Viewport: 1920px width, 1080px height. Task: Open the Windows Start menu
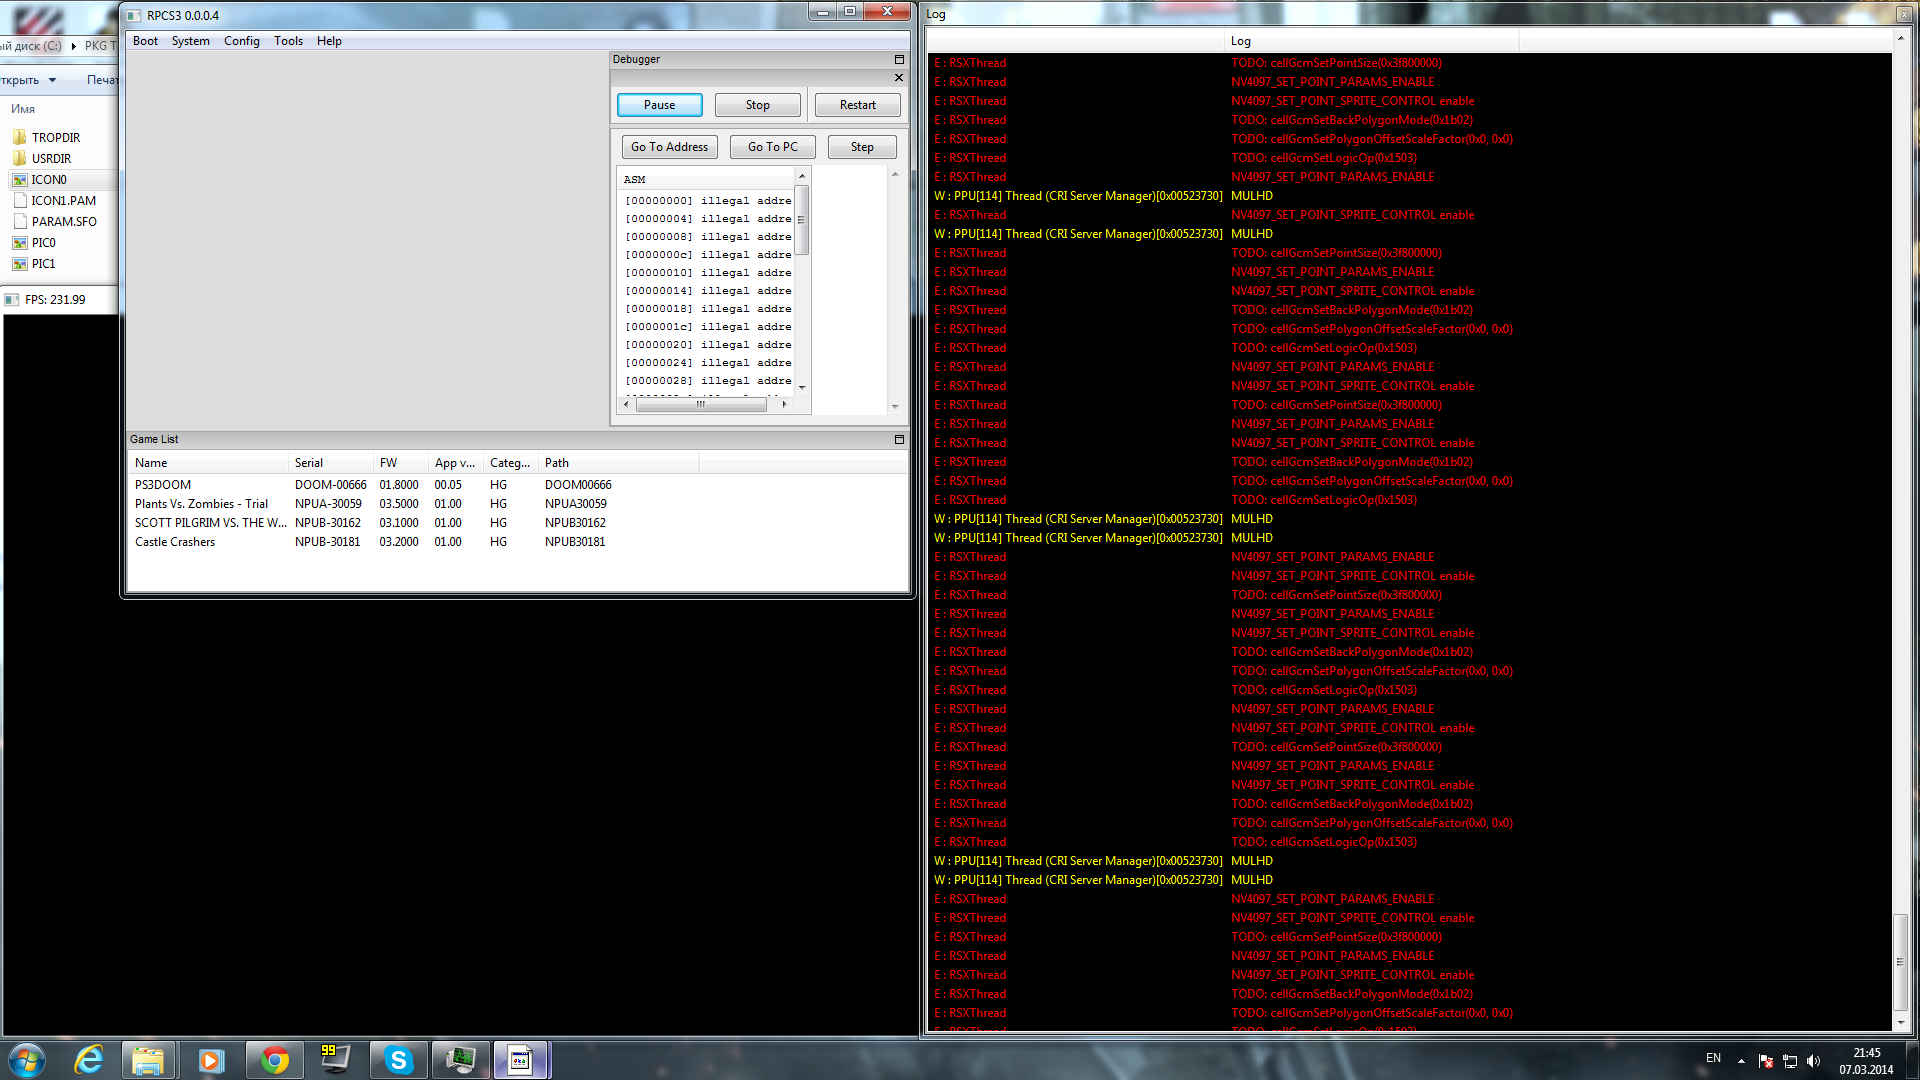tap(27, 1060)
